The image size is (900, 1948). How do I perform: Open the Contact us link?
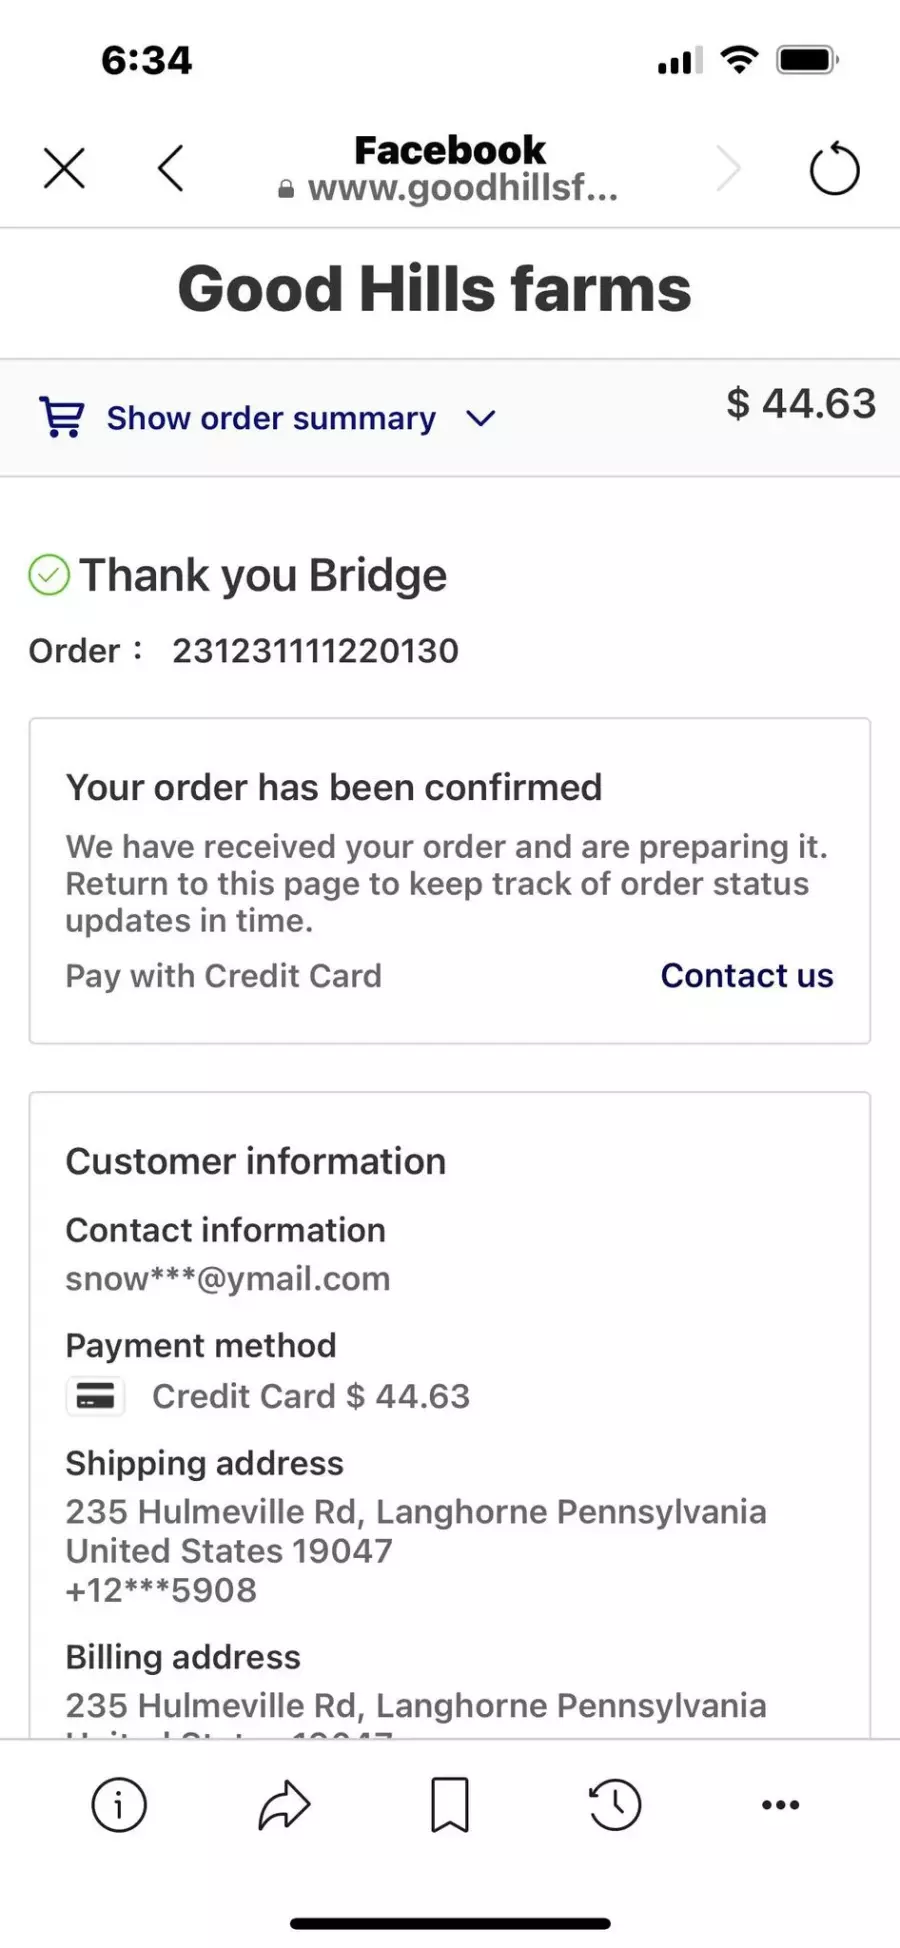click(x=747, y=975)
